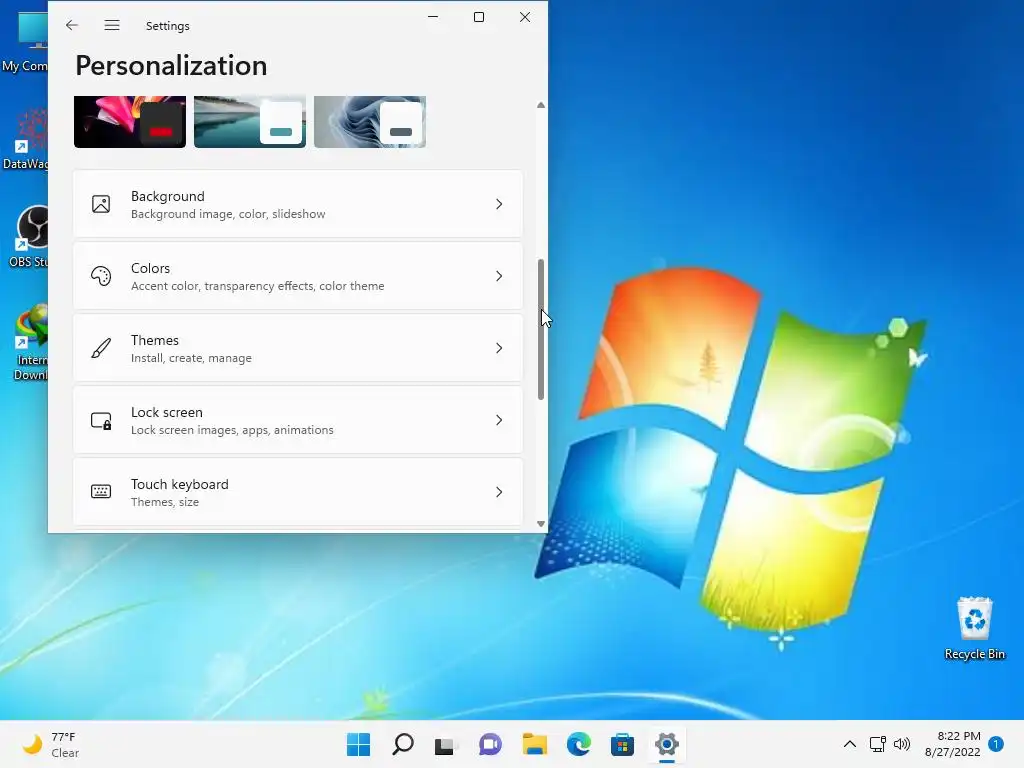Open the Lock screen settings row
This screenshot has width=1024, height=768.
pyautogui.click(x=298, y=420)
